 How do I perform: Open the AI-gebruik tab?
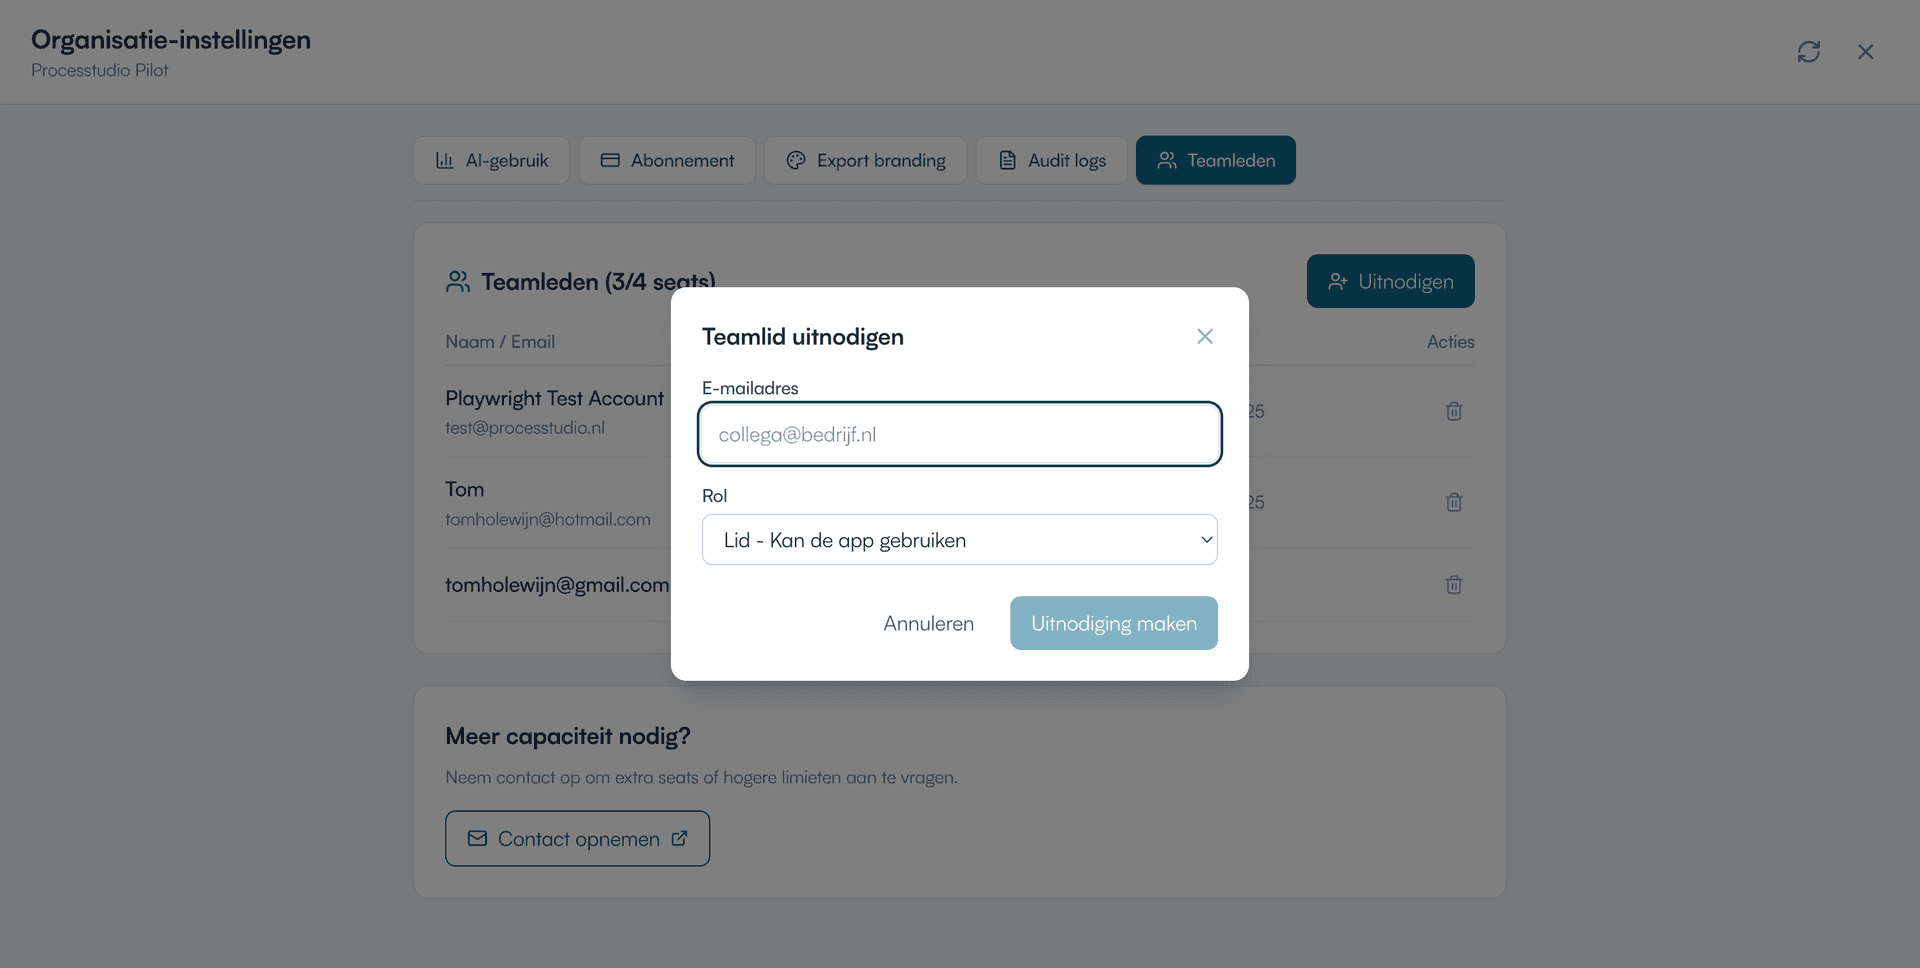point(491,160)
